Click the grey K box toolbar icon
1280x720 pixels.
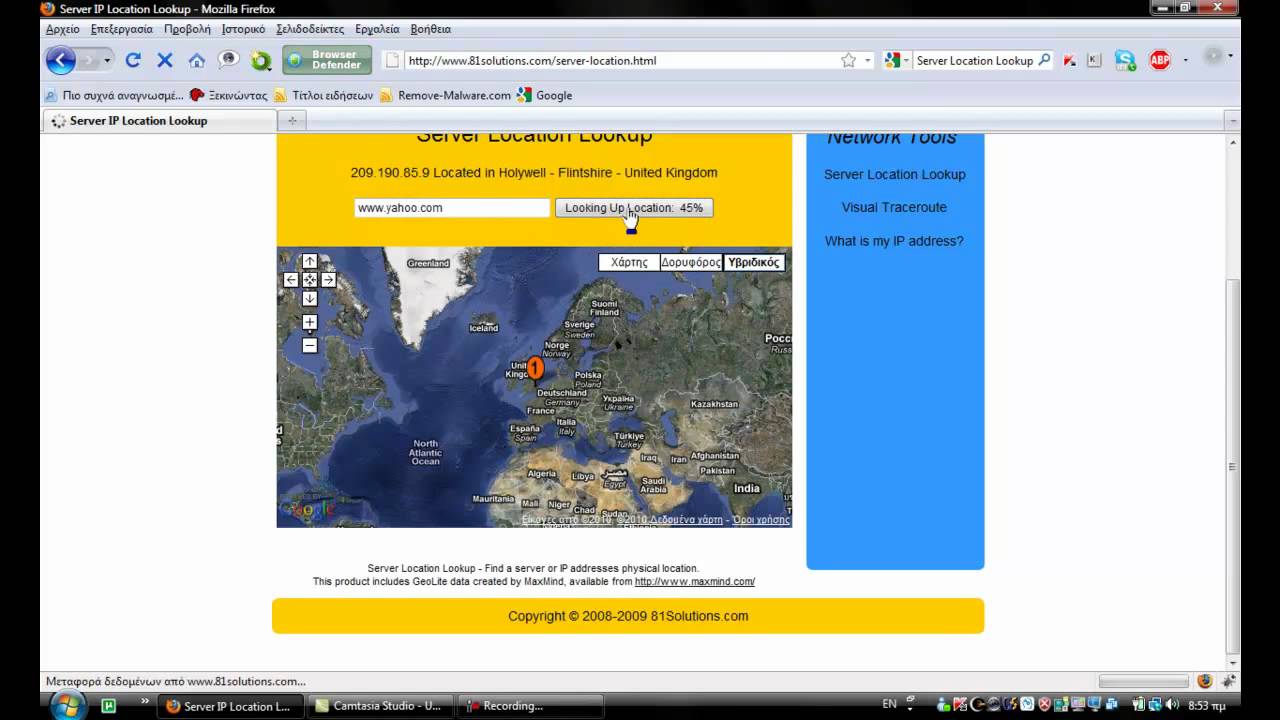1094,61
